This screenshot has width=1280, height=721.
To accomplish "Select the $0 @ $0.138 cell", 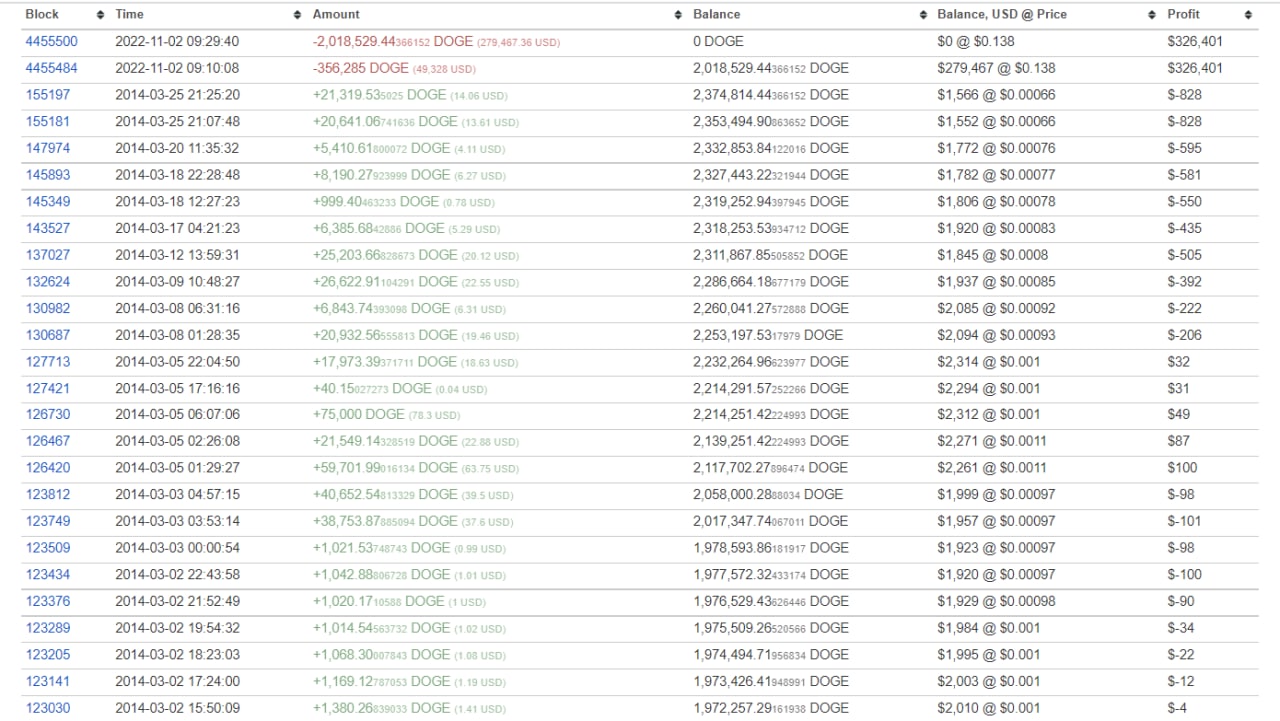I will [974, 42].
